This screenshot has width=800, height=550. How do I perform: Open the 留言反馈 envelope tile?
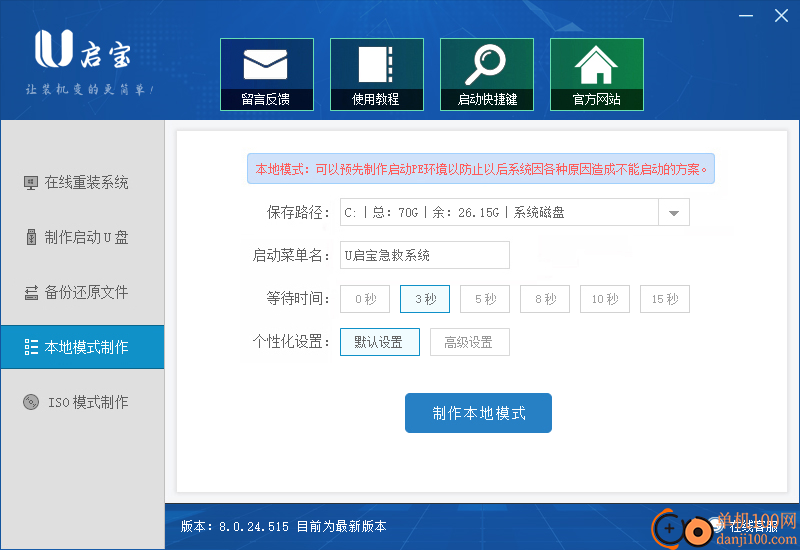coord(267,74)
